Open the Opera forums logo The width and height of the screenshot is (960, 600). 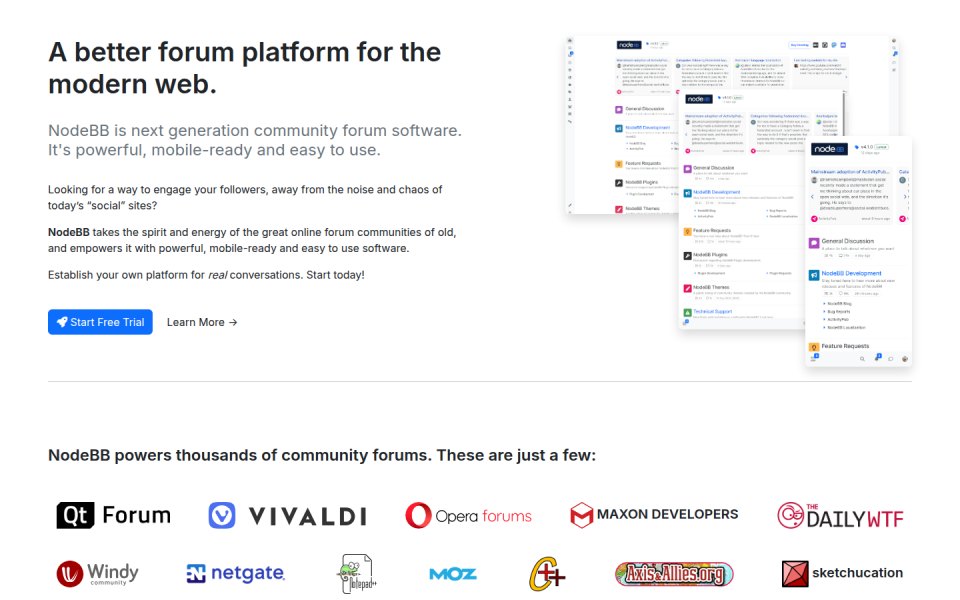tap(468, 516)
